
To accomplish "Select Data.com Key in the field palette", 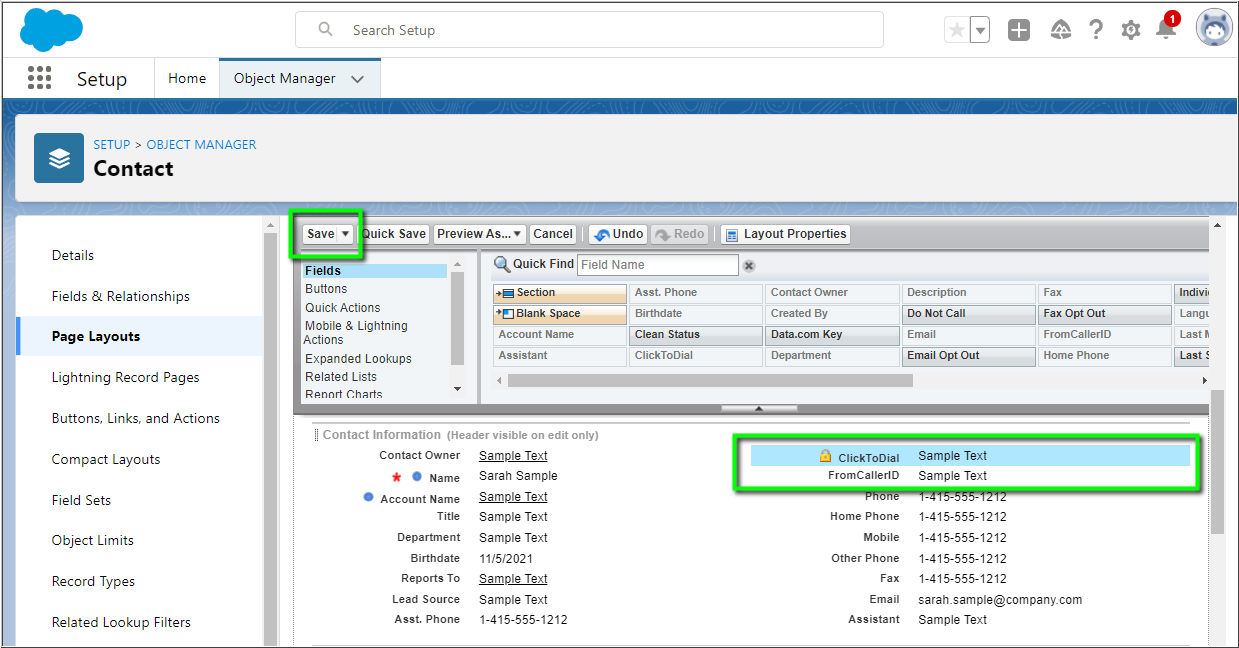I will 832,335.
